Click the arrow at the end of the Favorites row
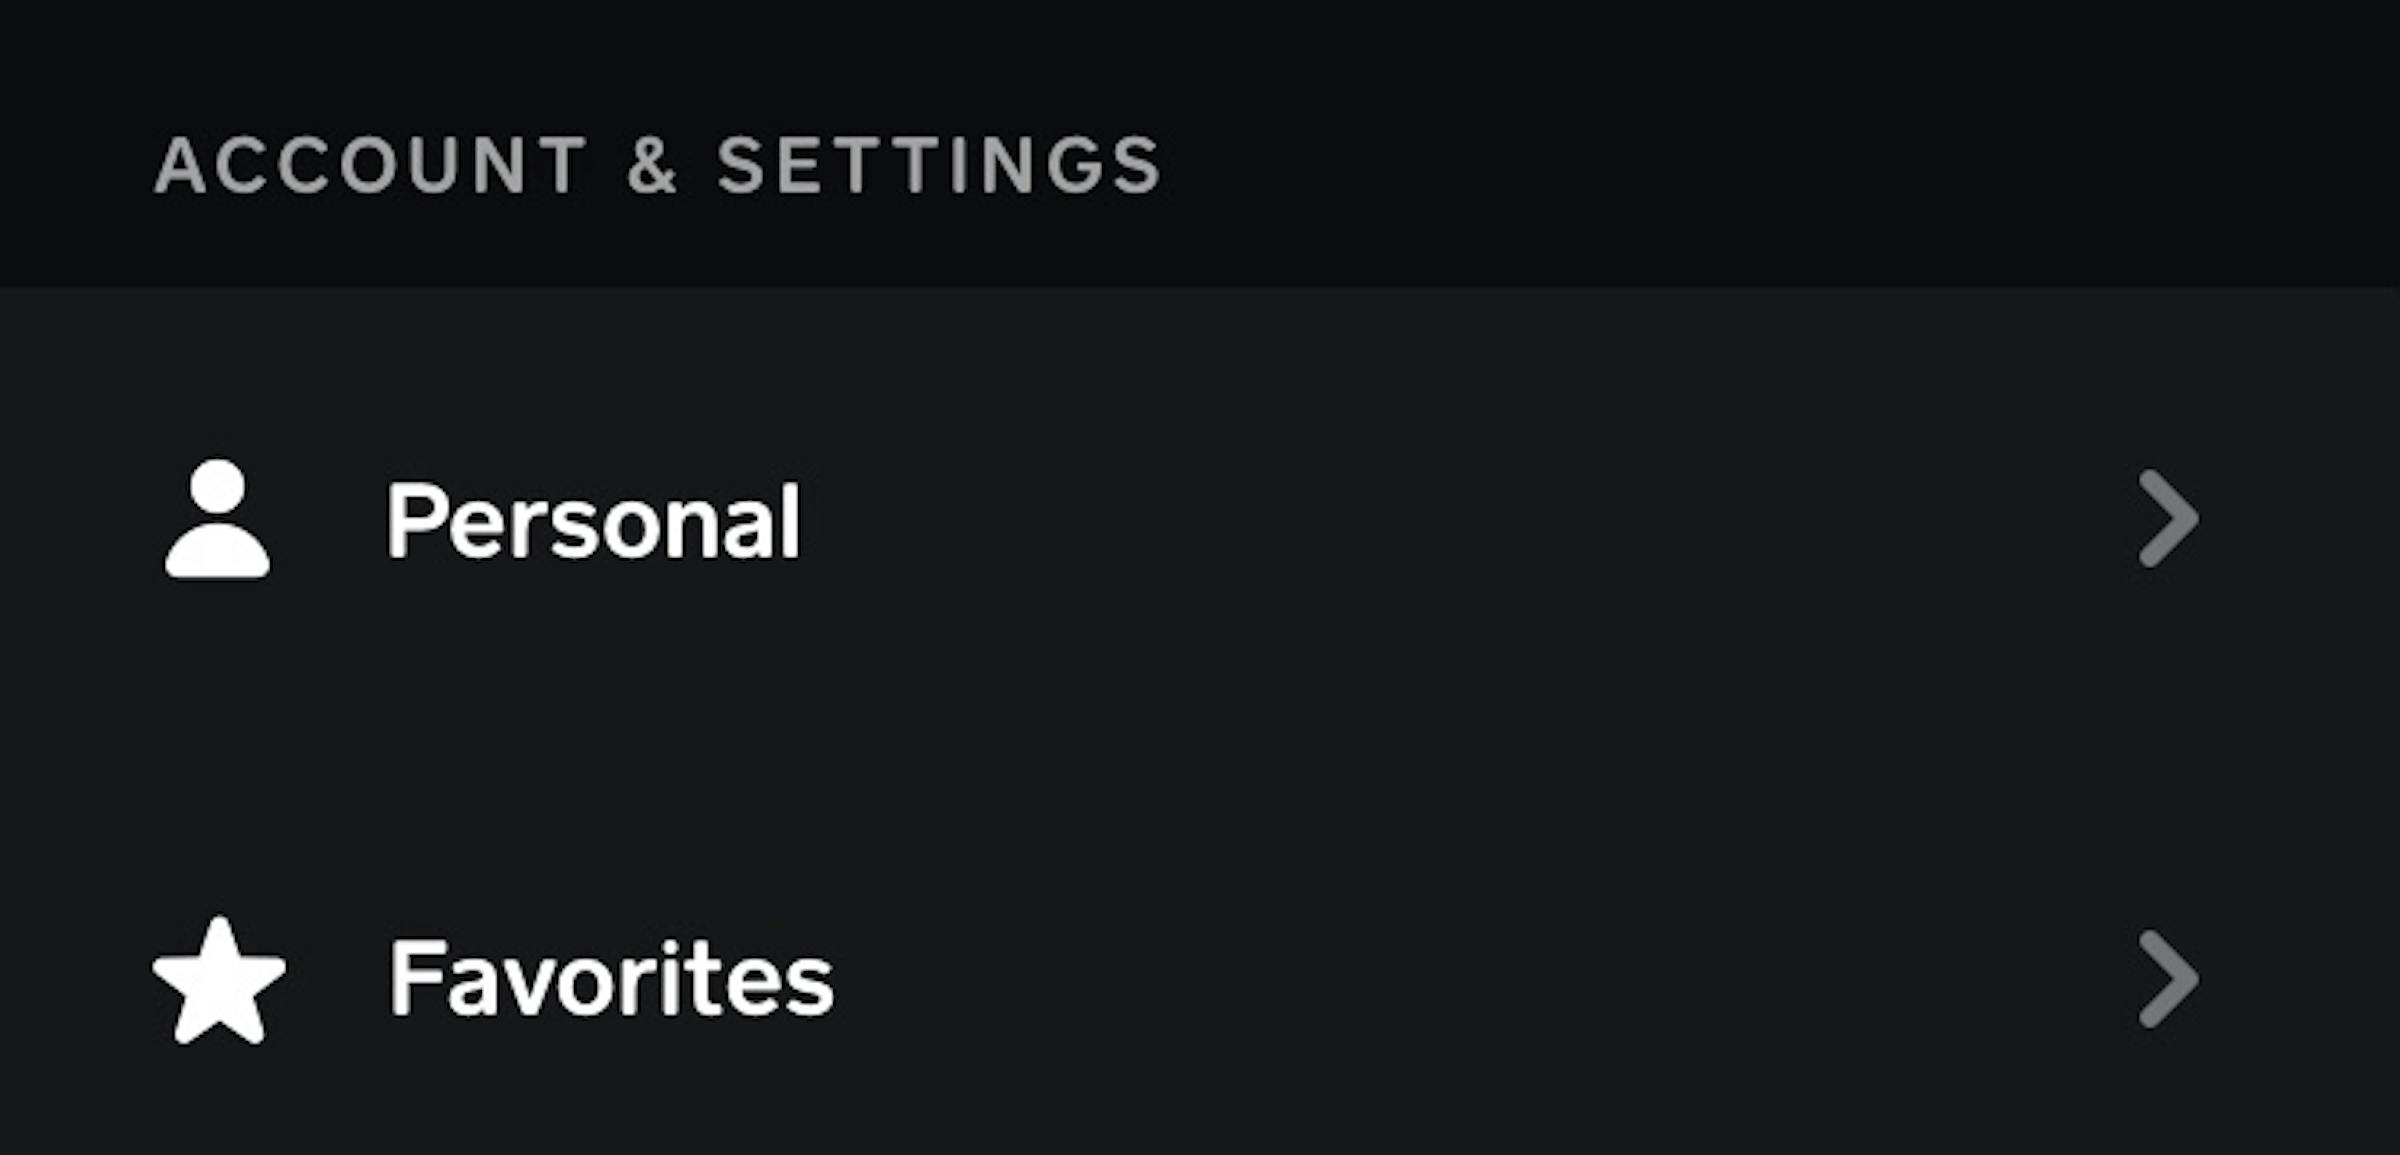 2167,980
